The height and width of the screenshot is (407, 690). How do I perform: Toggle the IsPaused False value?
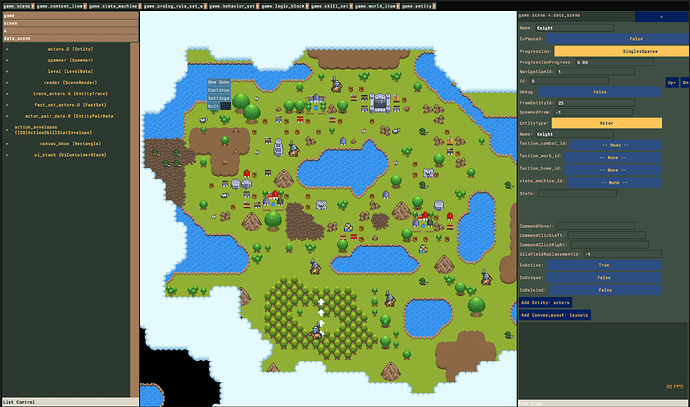pos(618,39)
